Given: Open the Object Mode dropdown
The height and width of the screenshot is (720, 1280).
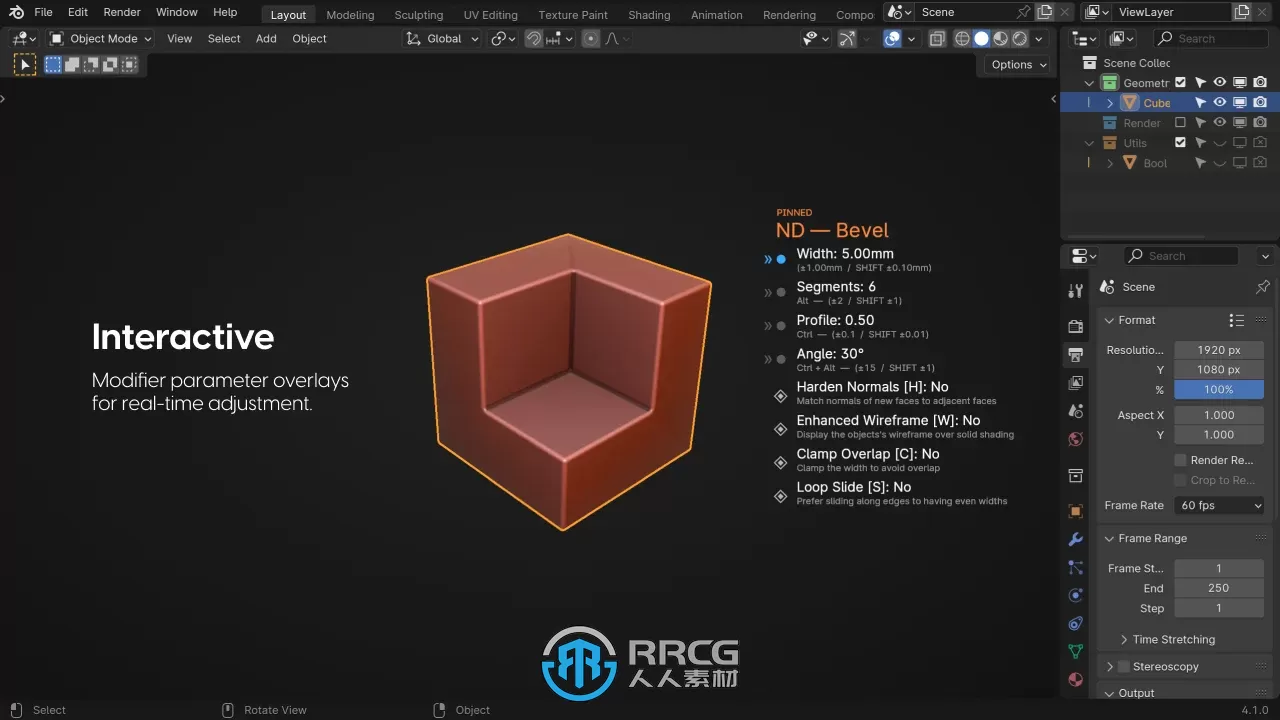Looking at the screenshot, I should click(100, 38).
